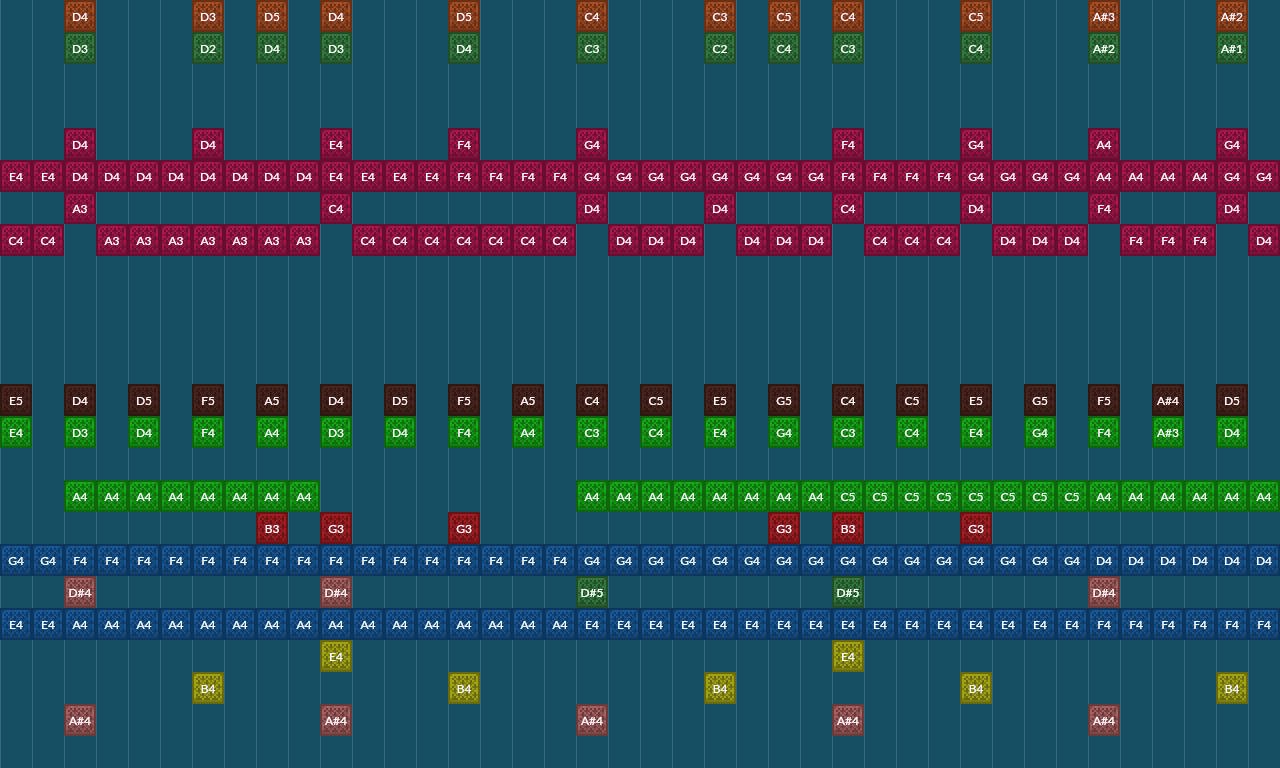Click the leftmost G5 note in the dark melody row
The image size is (1280, 768).
783,400
